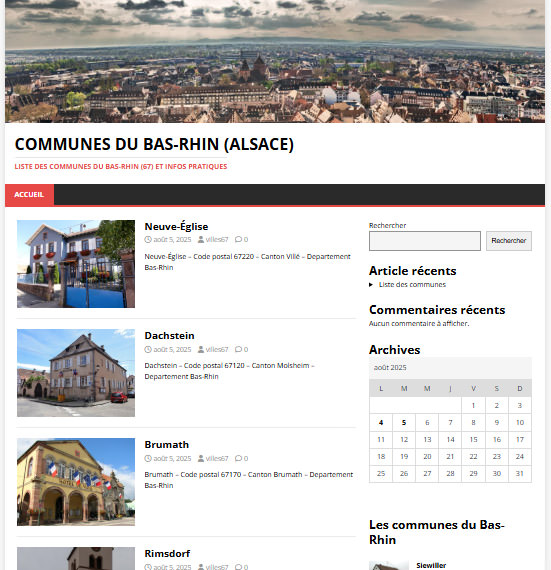
Task: Select day 4 in the Archives calendar
Action: pos(381,422)
